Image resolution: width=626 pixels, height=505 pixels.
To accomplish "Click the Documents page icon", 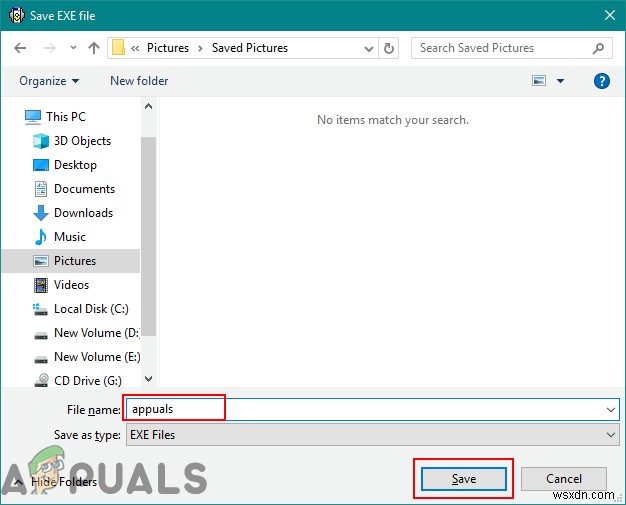I will tap(41, 189).
